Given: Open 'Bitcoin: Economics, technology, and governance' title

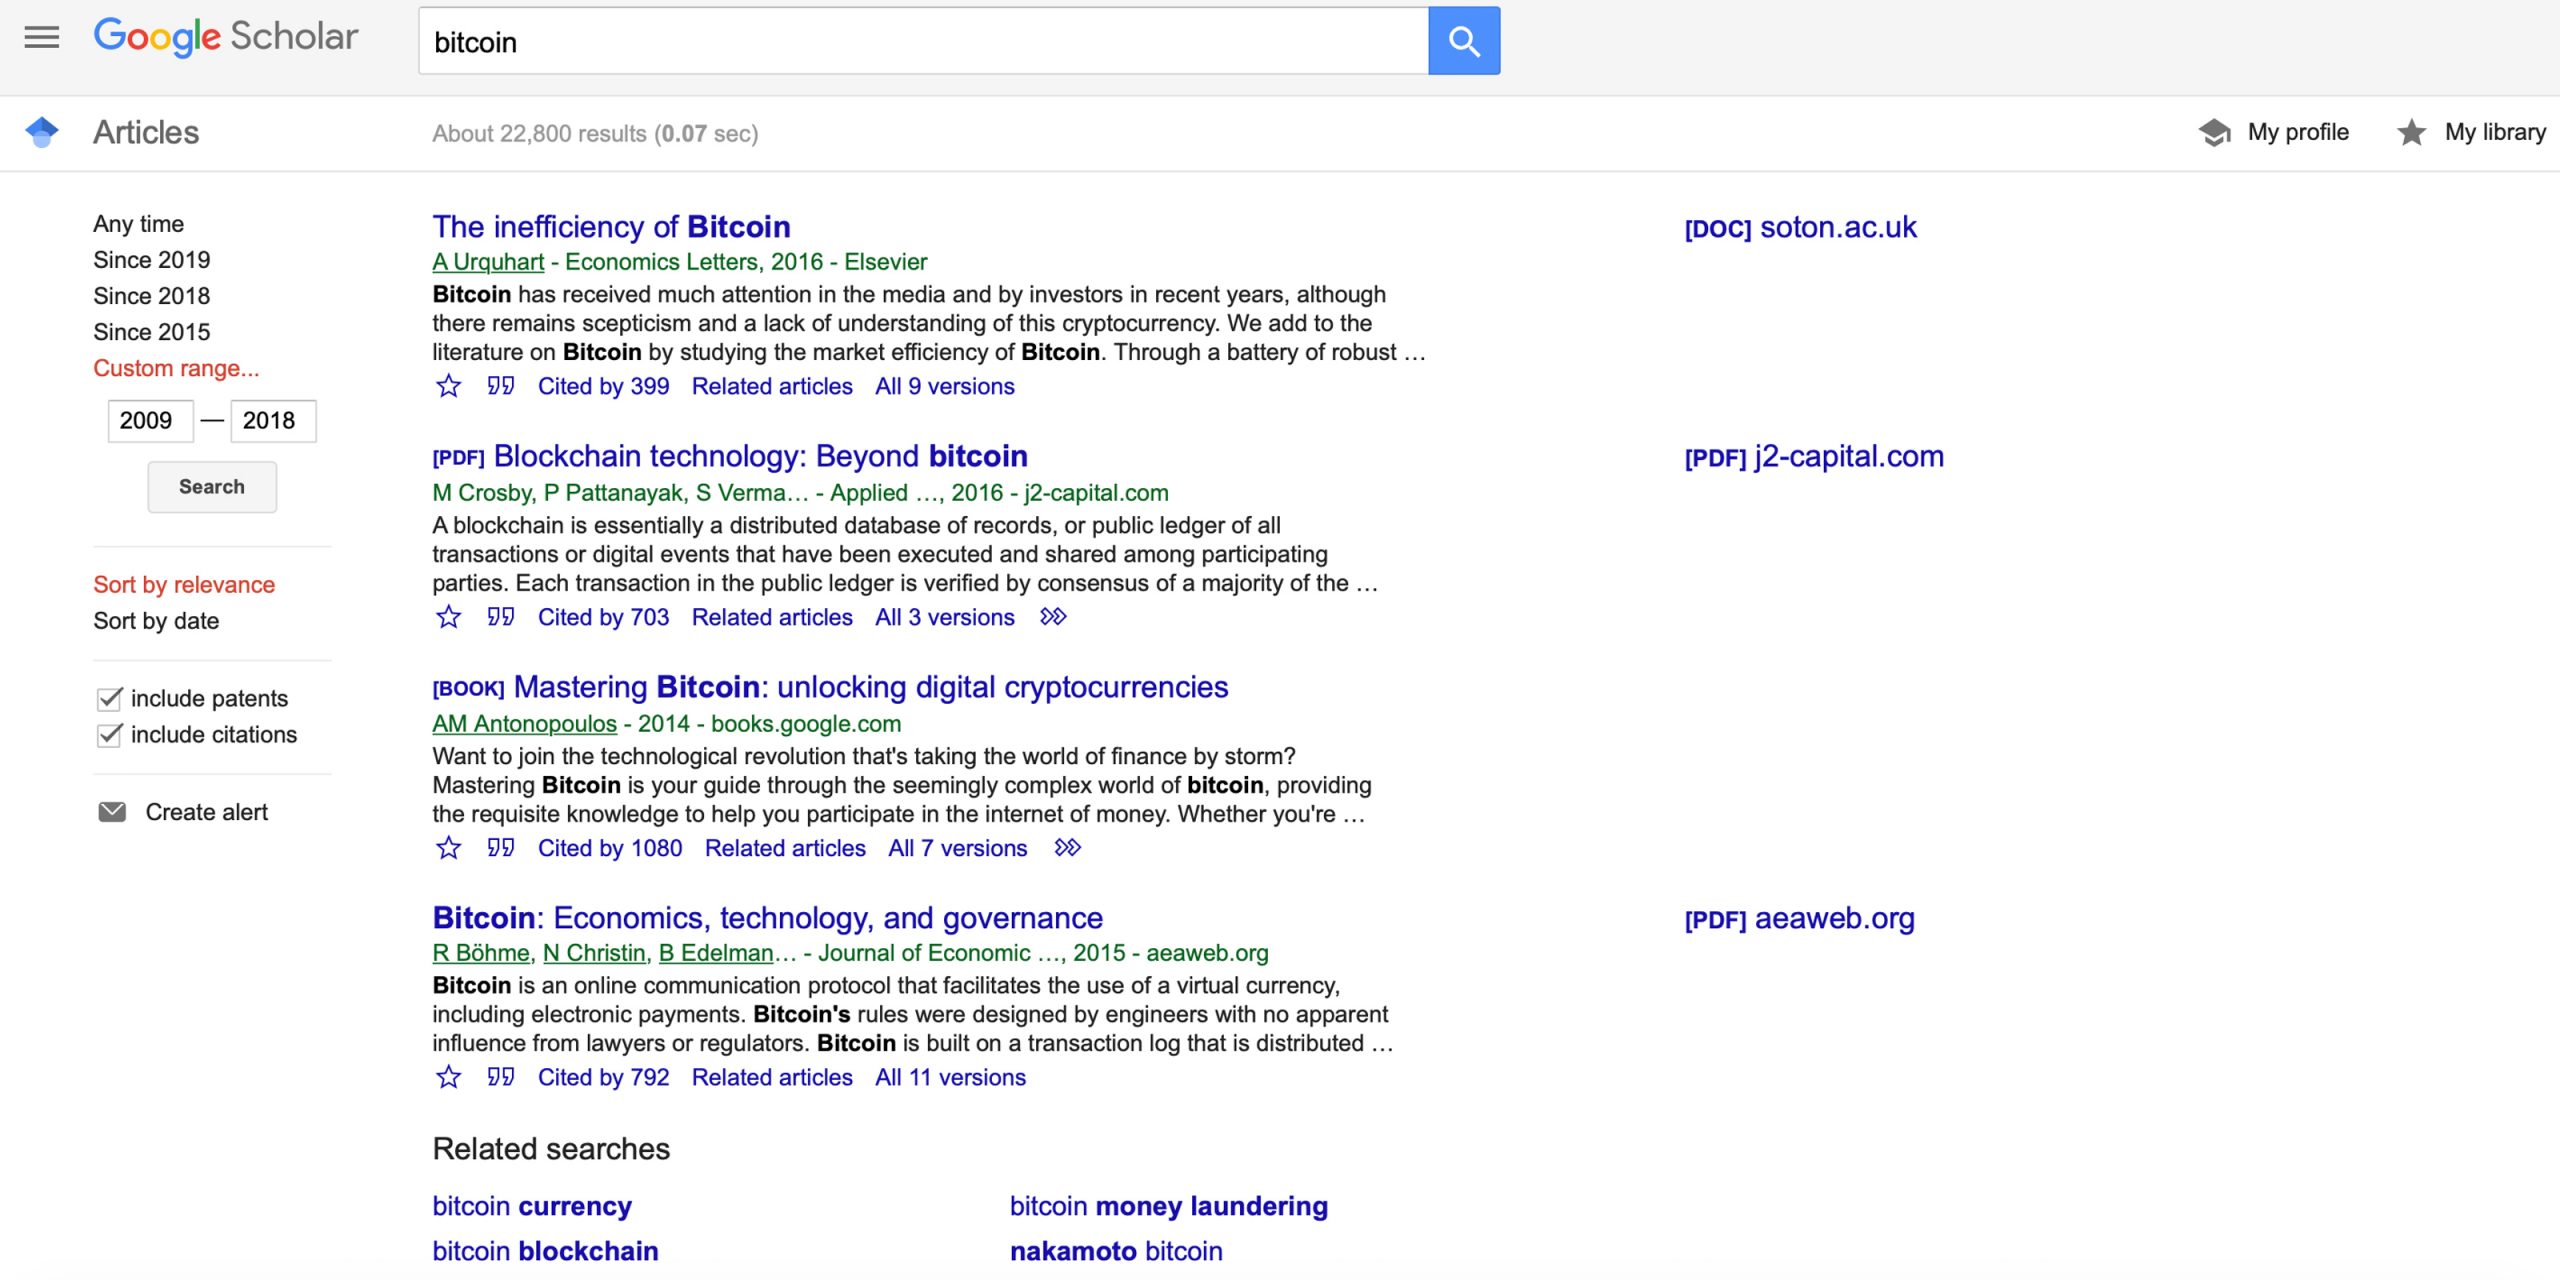Looking at the screenshot, I should (x=767, y=918).
